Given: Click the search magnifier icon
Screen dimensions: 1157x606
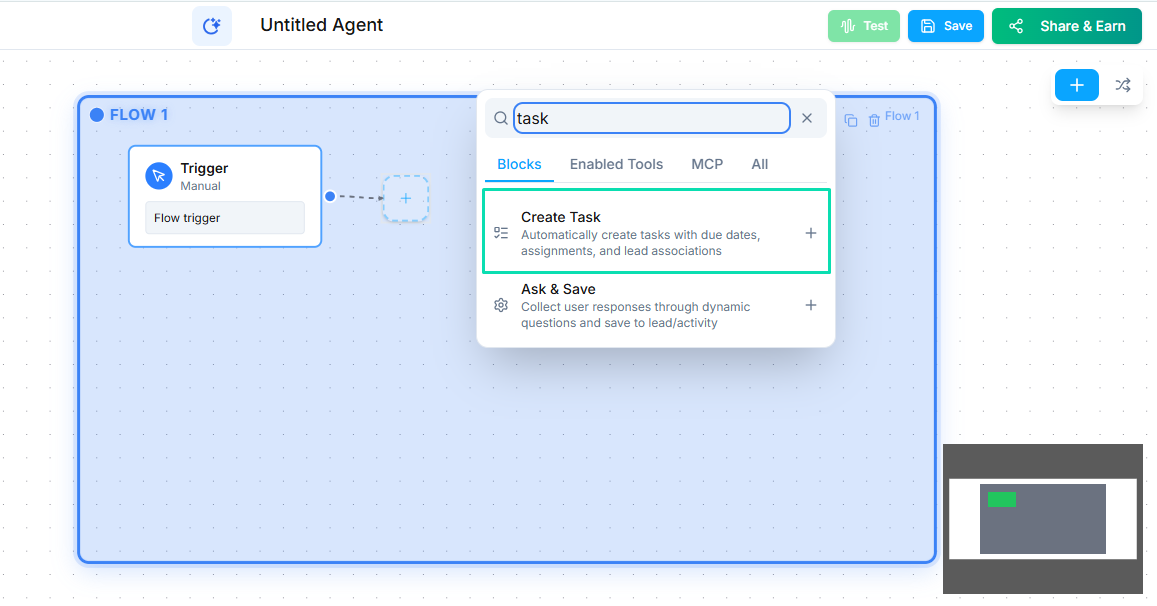Looking at the screenshot, I should 500,118.
